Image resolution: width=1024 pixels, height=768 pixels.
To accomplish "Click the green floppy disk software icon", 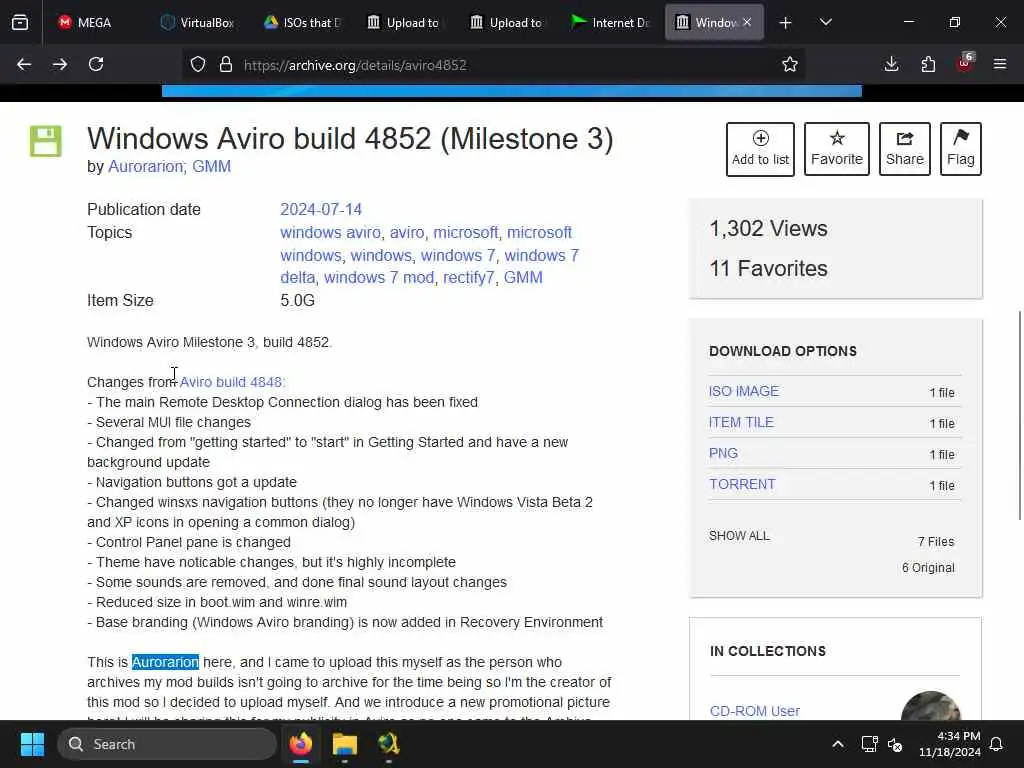I will [x=46, y=141].
